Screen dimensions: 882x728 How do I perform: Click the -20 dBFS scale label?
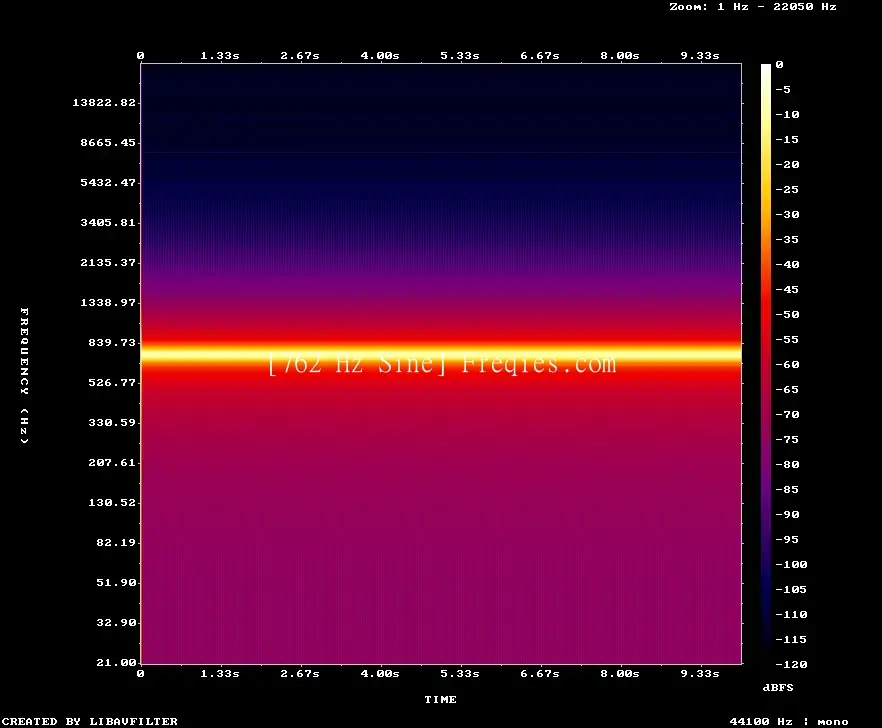tap(787, 164)
